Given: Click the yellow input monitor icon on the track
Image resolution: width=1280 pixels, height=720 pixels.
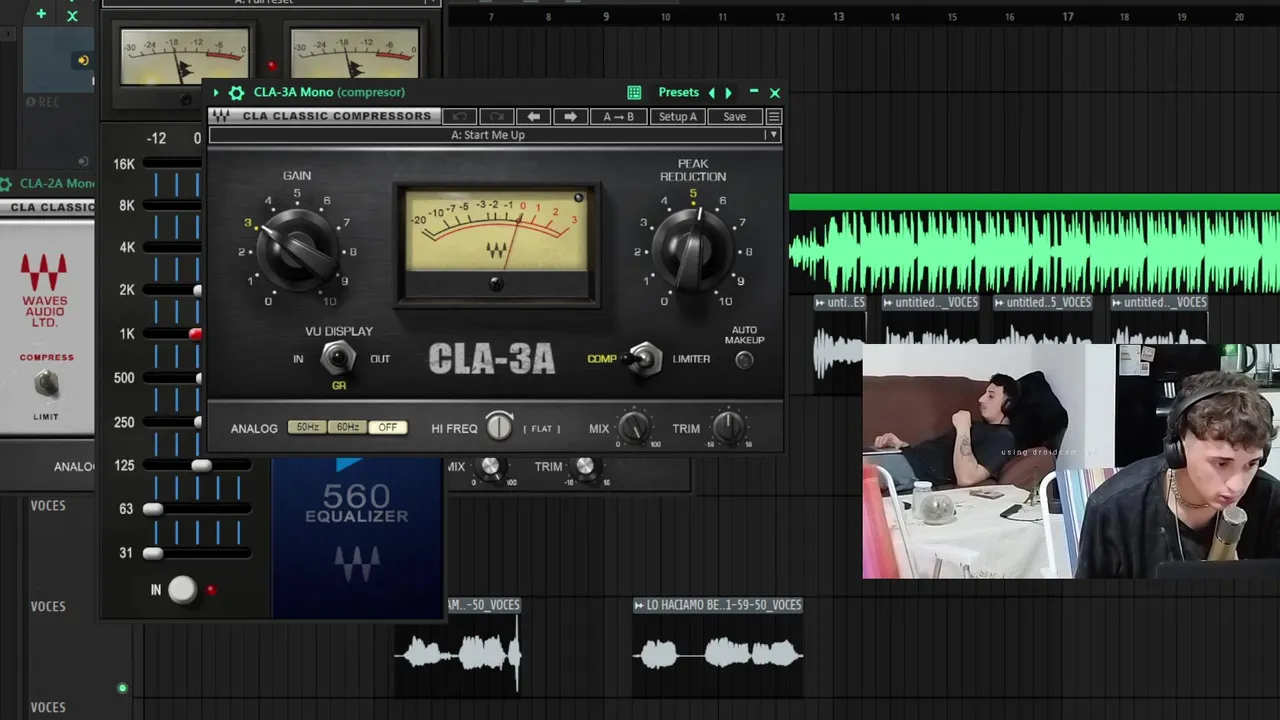Looking at the screenshot, I should (x=83, y=60).
